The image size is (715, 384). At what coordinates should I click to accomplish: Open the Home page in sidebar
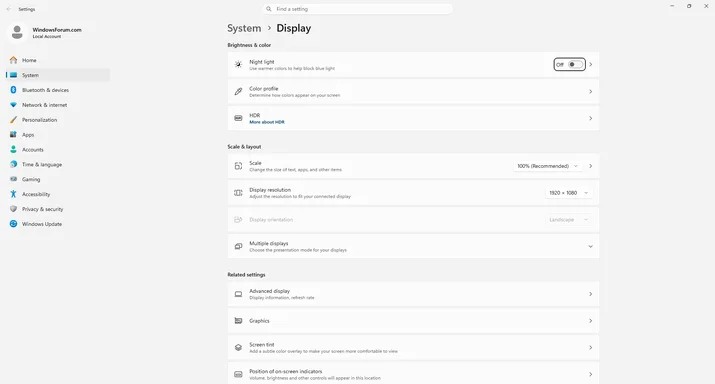click(x=58, y=60)
